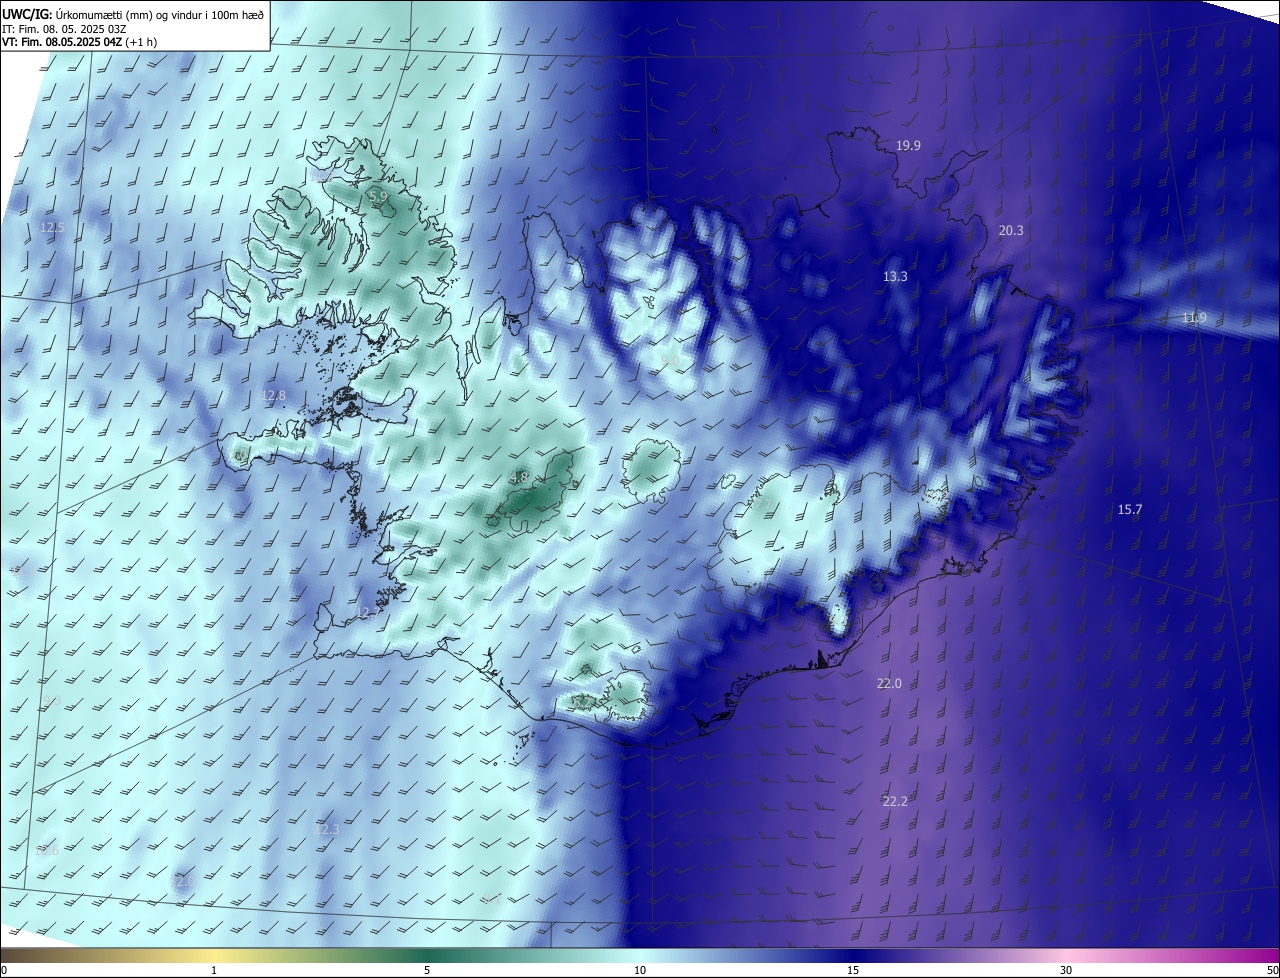Click the 11.9 value label

click(1194, 318)
